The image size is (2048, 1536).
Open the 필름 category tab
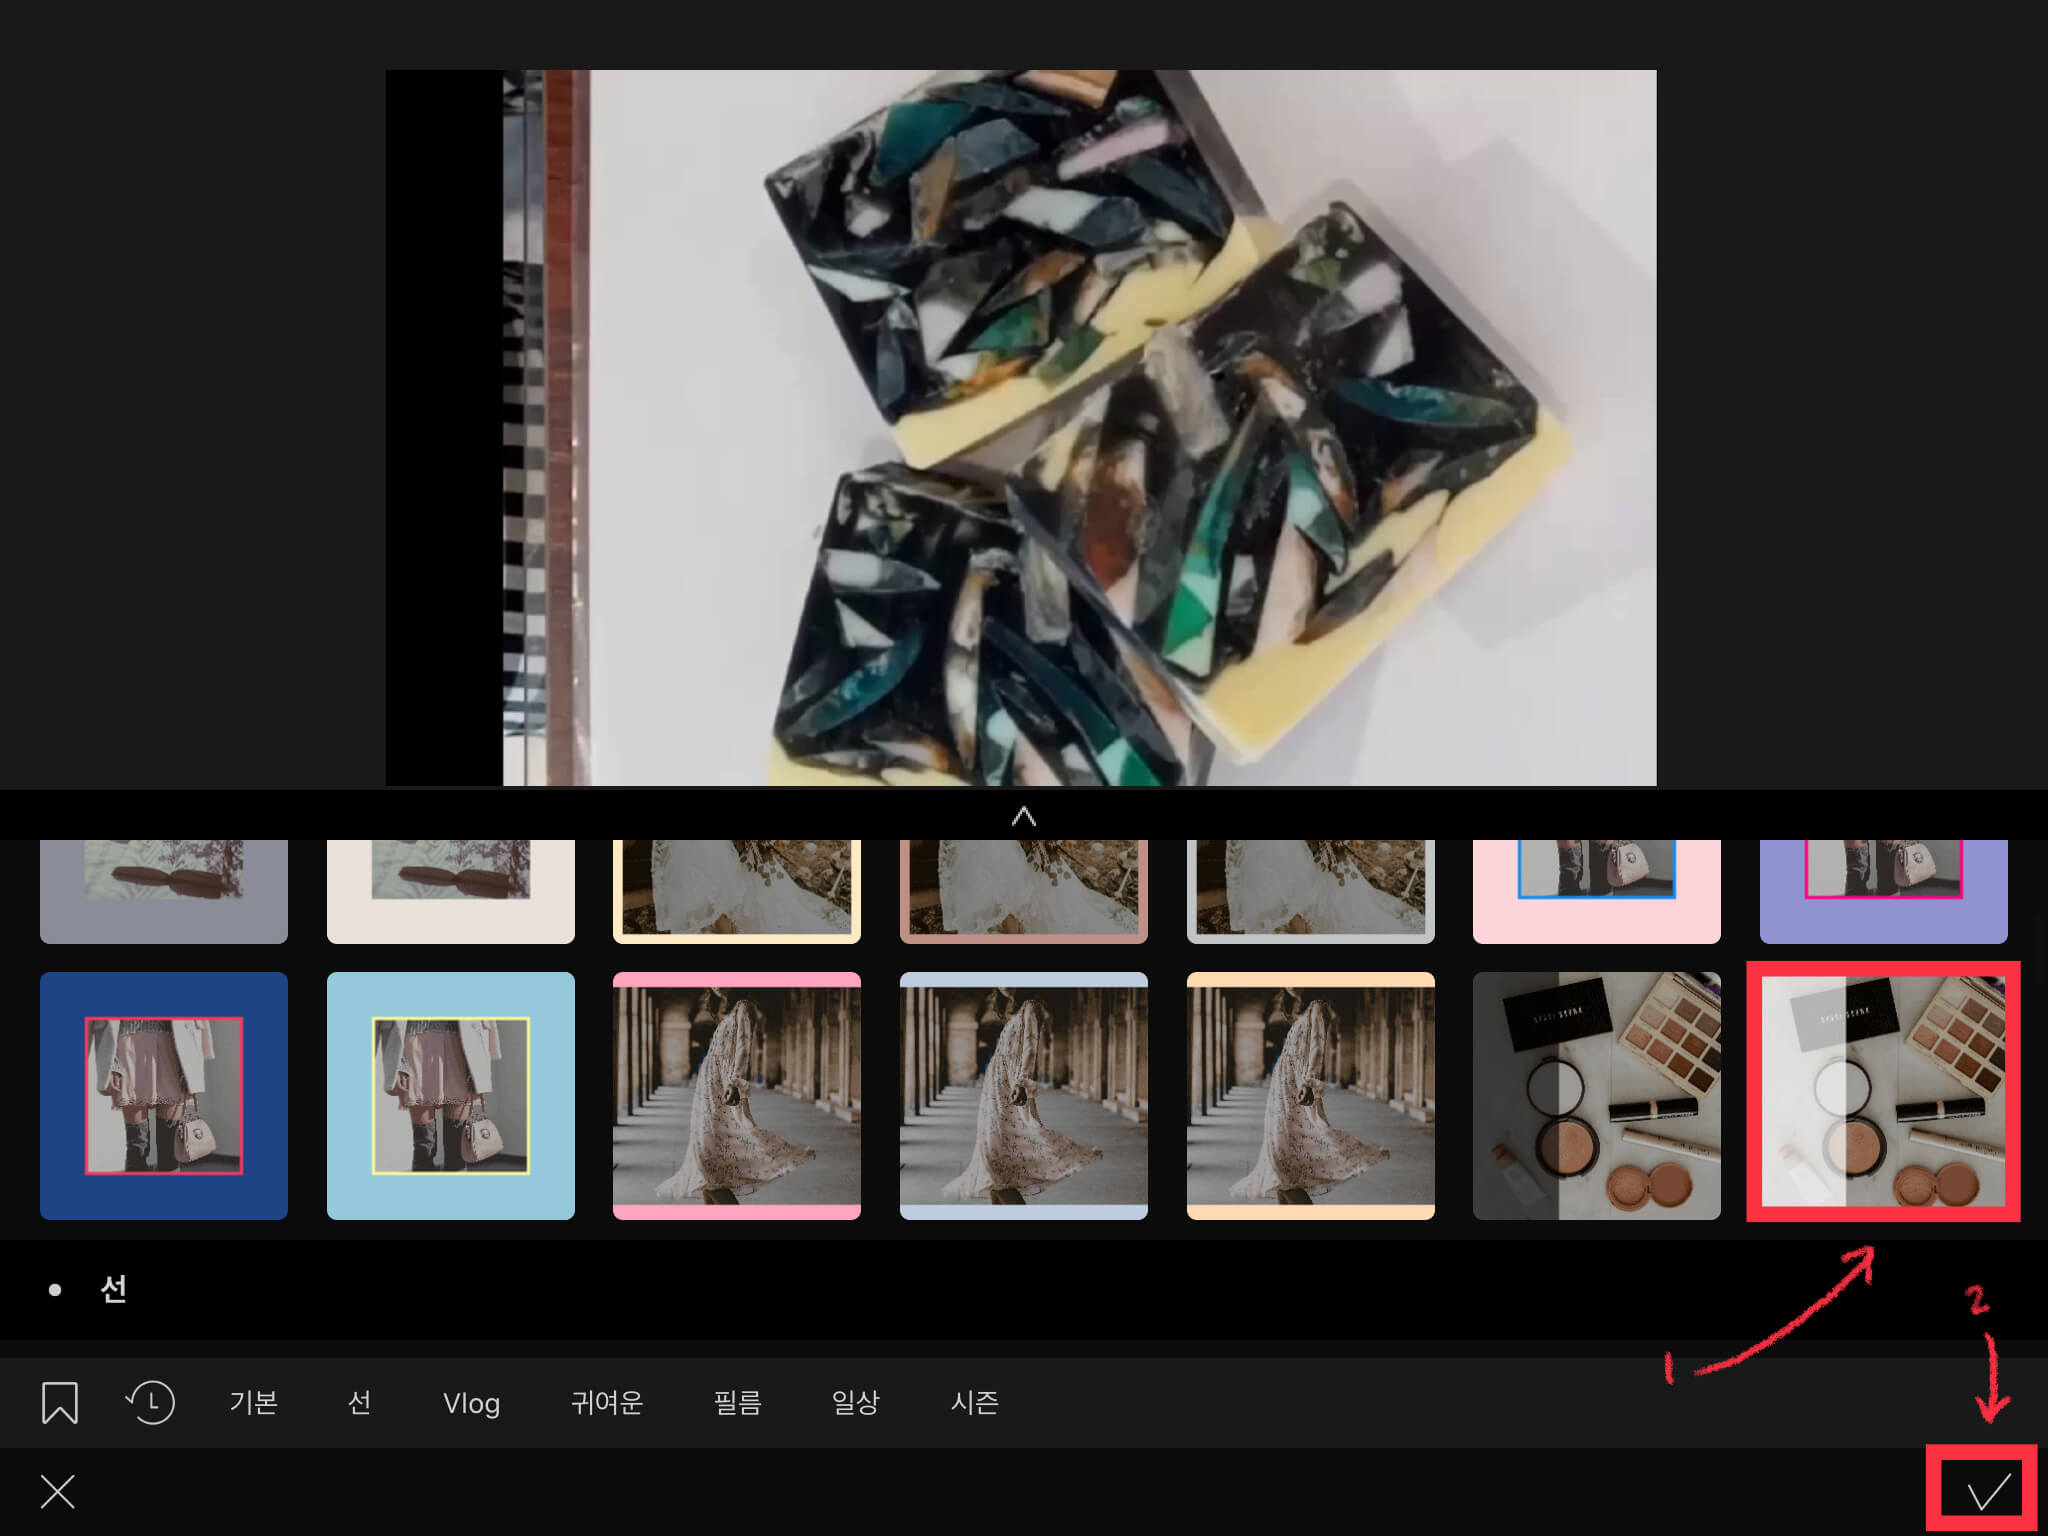point(737,1402)
